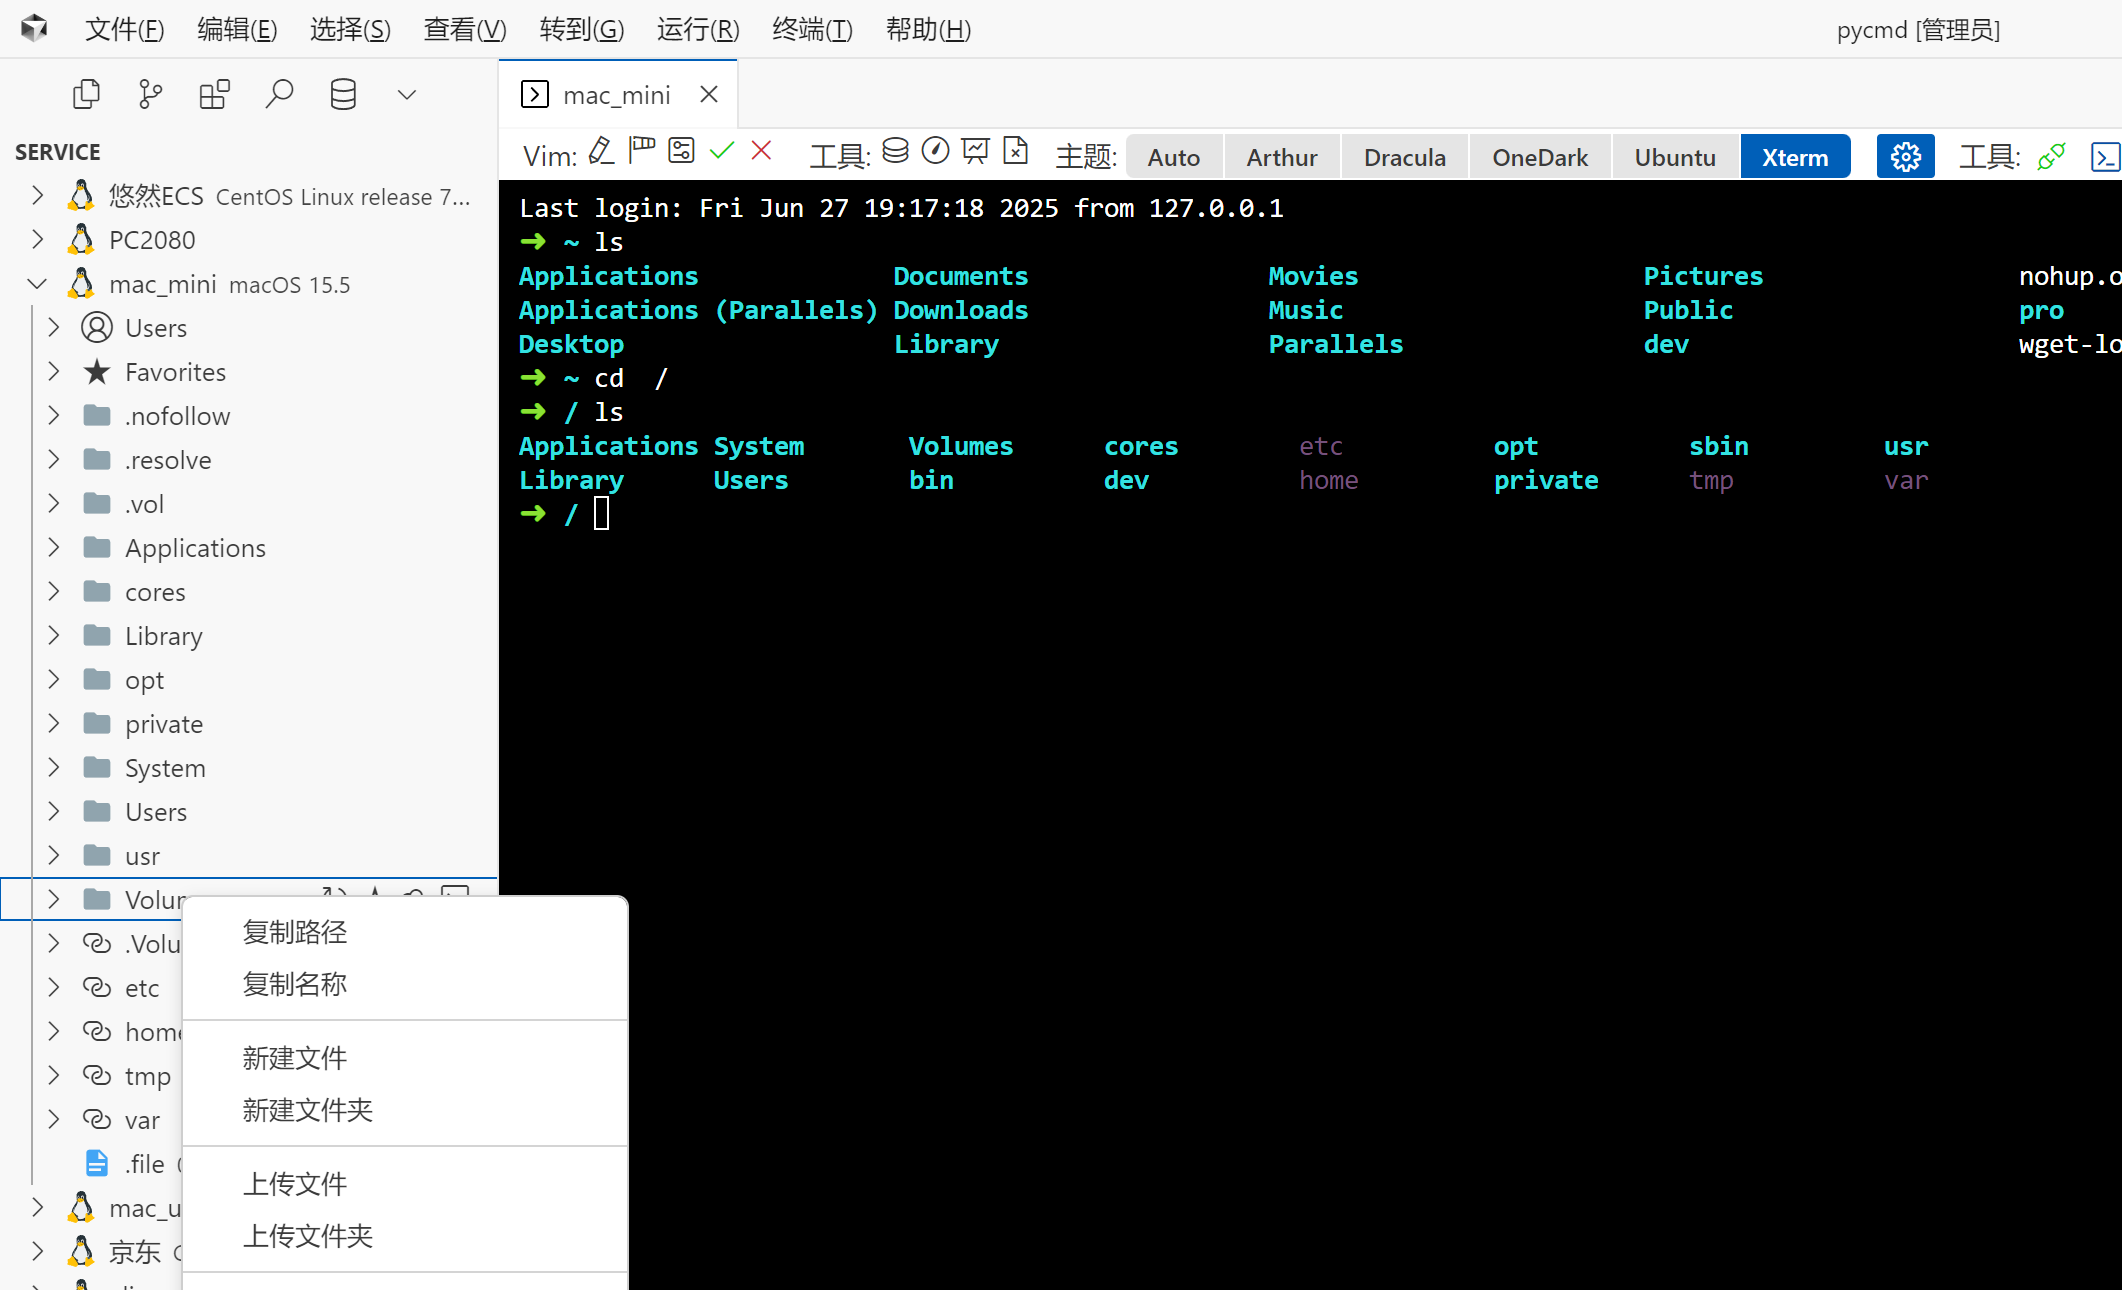Open the search magnifier in sidebar

[x=279, y=95]
